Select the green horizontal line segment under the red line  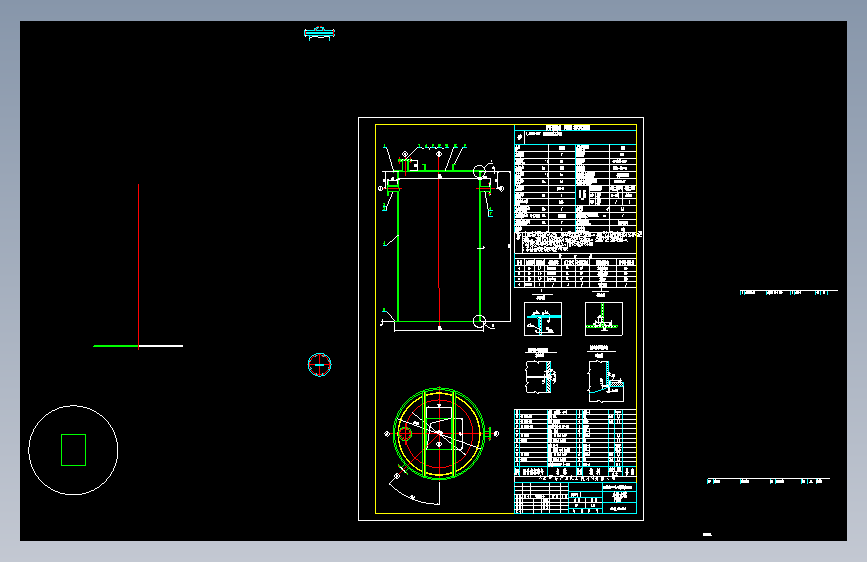[116, 346]
